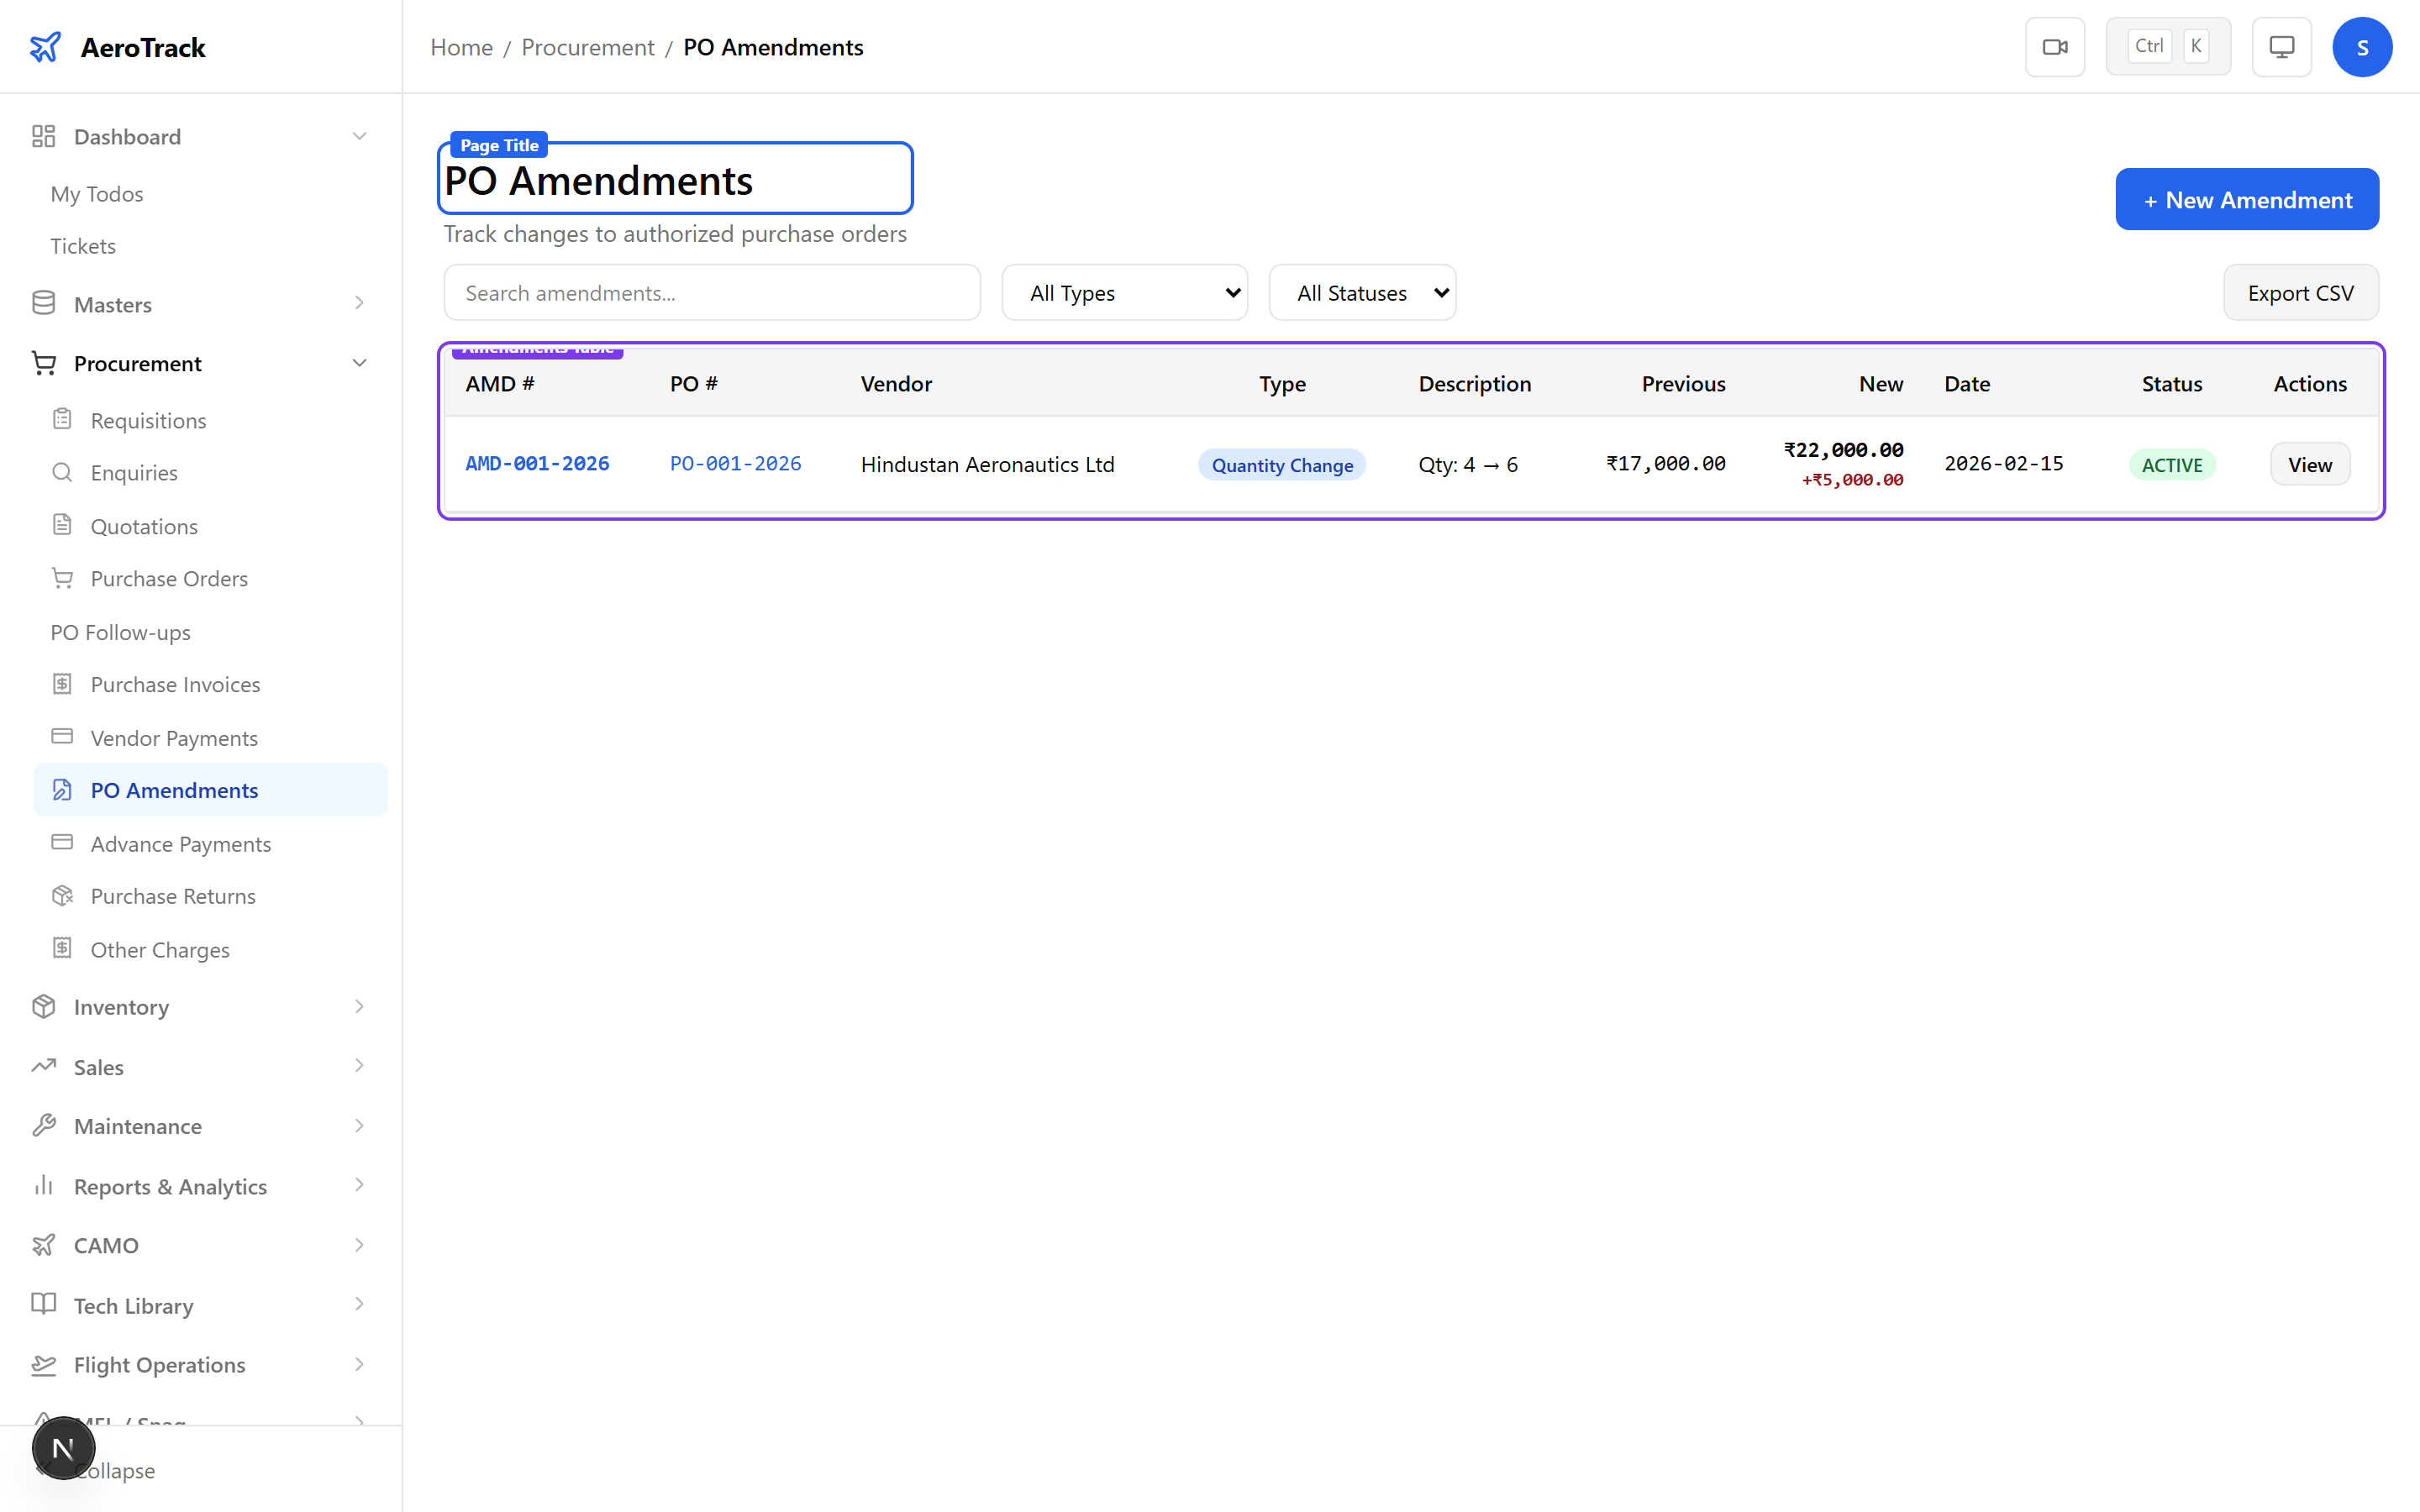The width and height of the screenshot is (2420, 1512).
Task: Click the video recording icon in the header
Action: [x=2055, y=46]
